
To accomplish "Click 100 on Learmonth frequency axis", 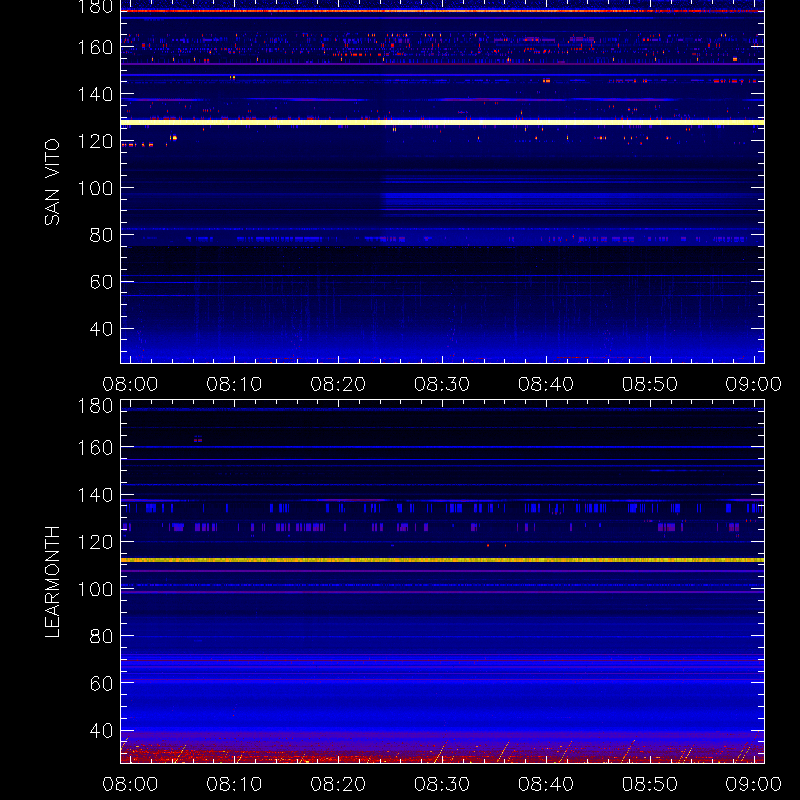I will tap(95, 589).
